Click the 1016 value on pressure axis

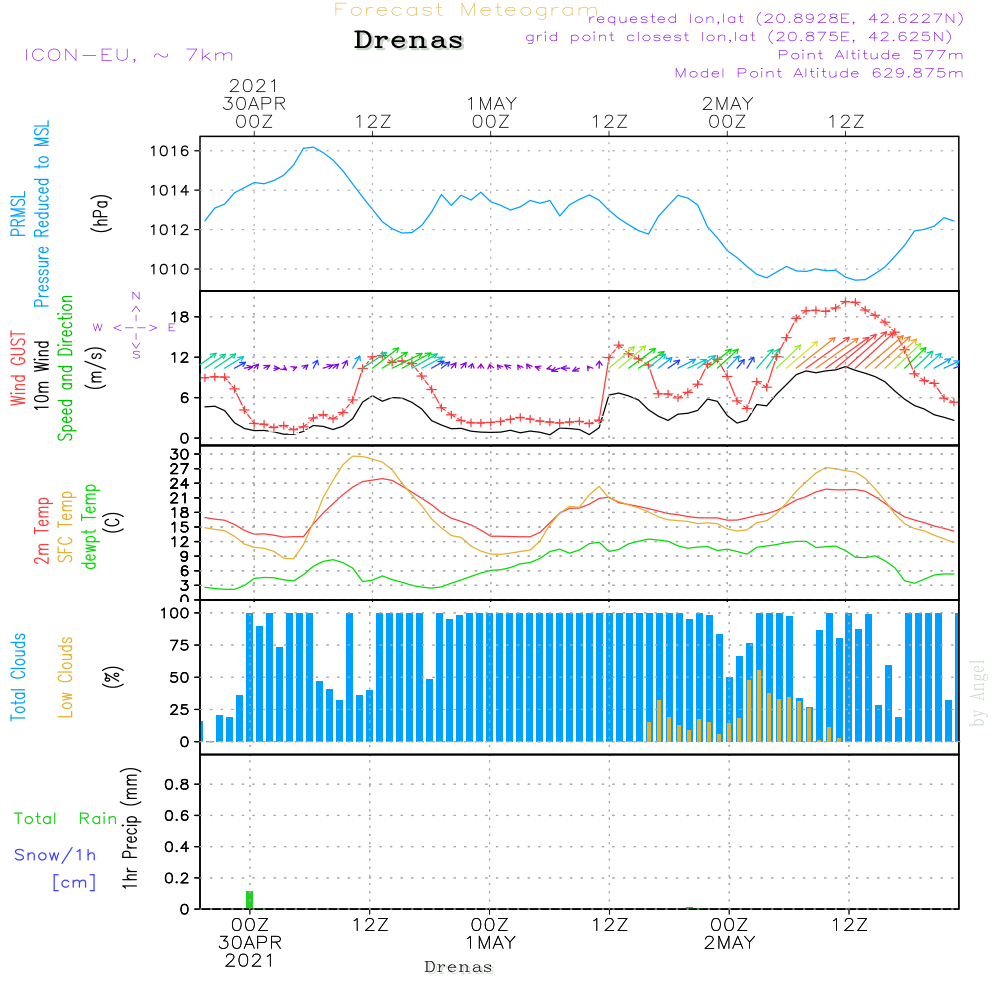coord(170,151)
